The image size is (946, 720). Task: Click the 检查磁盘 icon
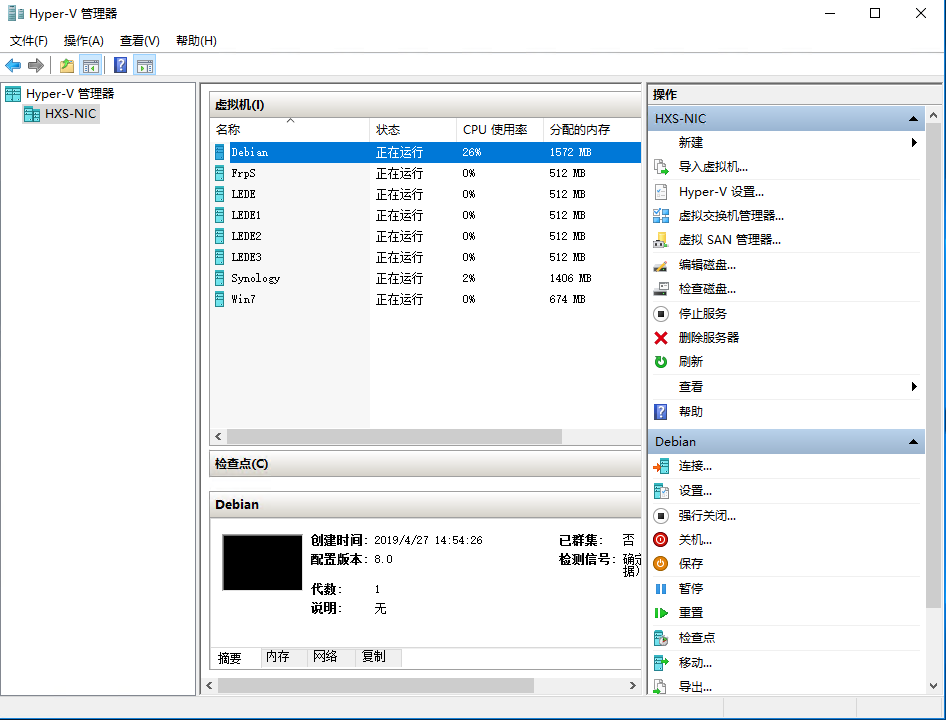661,289
